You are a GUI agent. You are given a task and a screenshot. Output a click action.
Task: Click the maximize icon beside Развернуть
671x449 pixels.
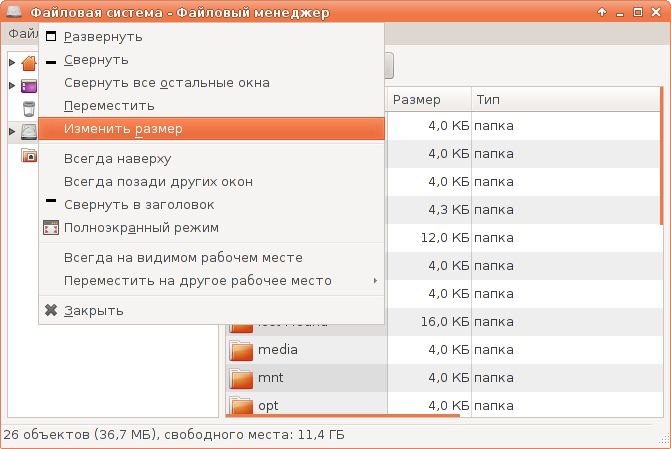click(x=51, y=36)
